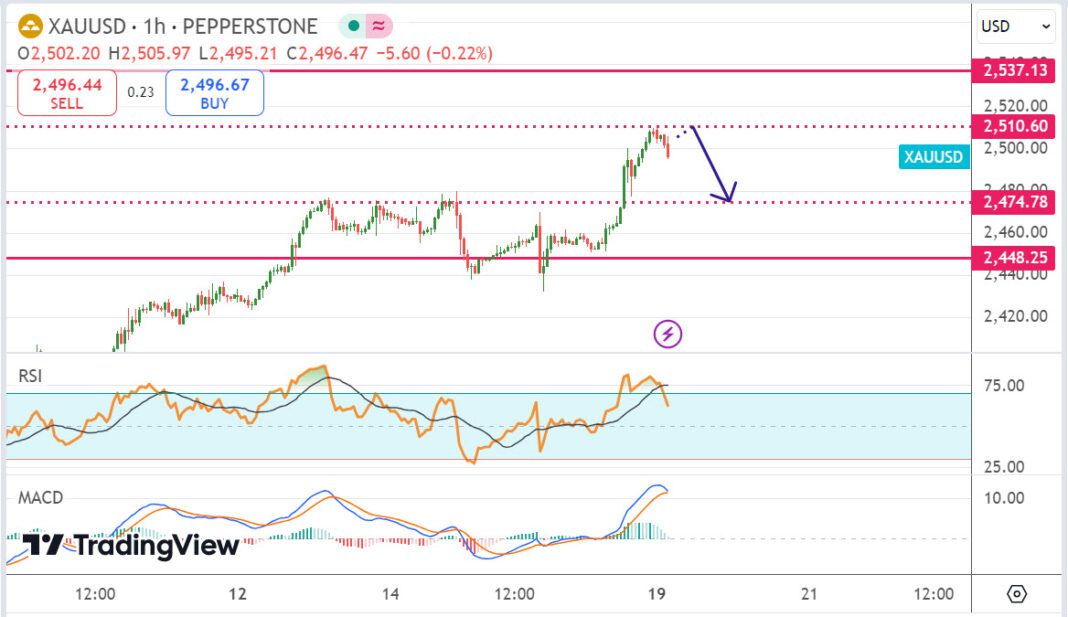Select the 2,448.25 horizontal line price label

pyautogui.click(x=1015, y=258)
